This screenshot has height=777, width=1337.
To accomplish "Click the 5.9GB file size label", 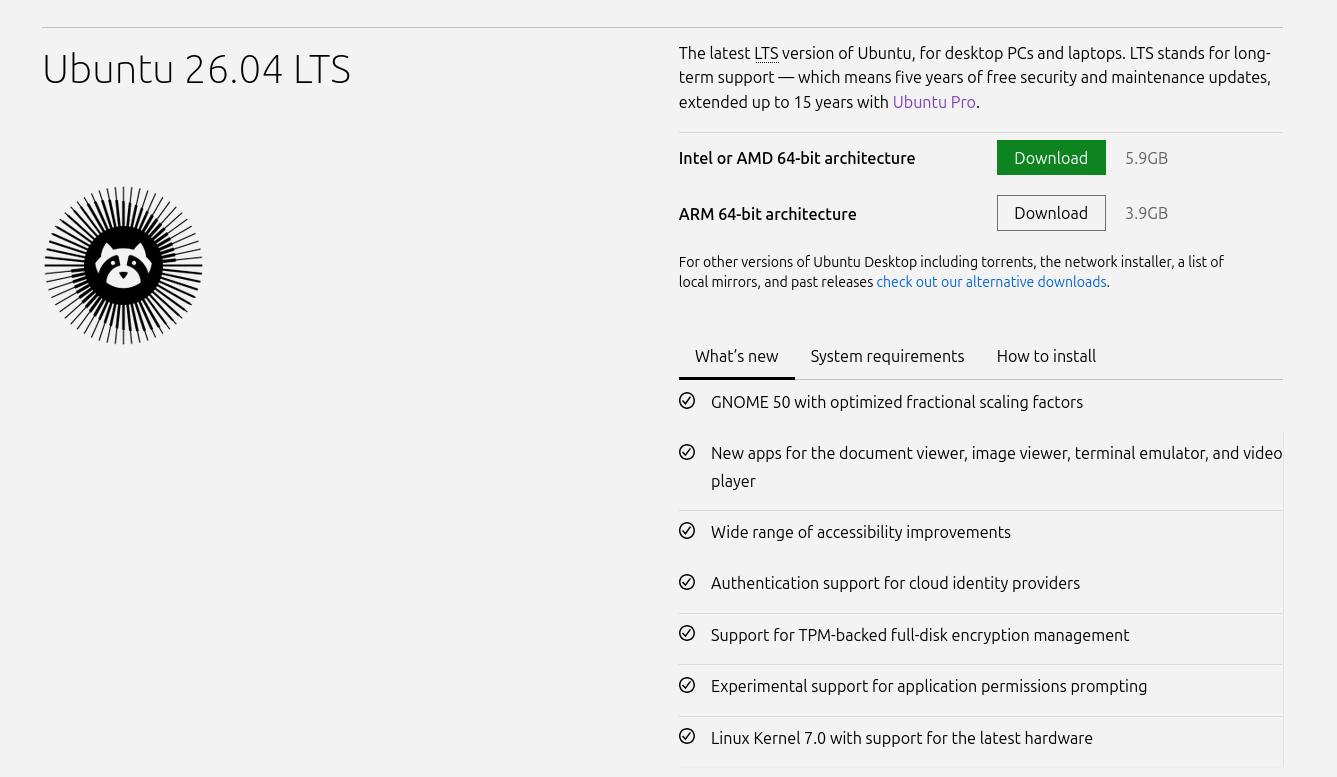I will [x=1146, y=157].
